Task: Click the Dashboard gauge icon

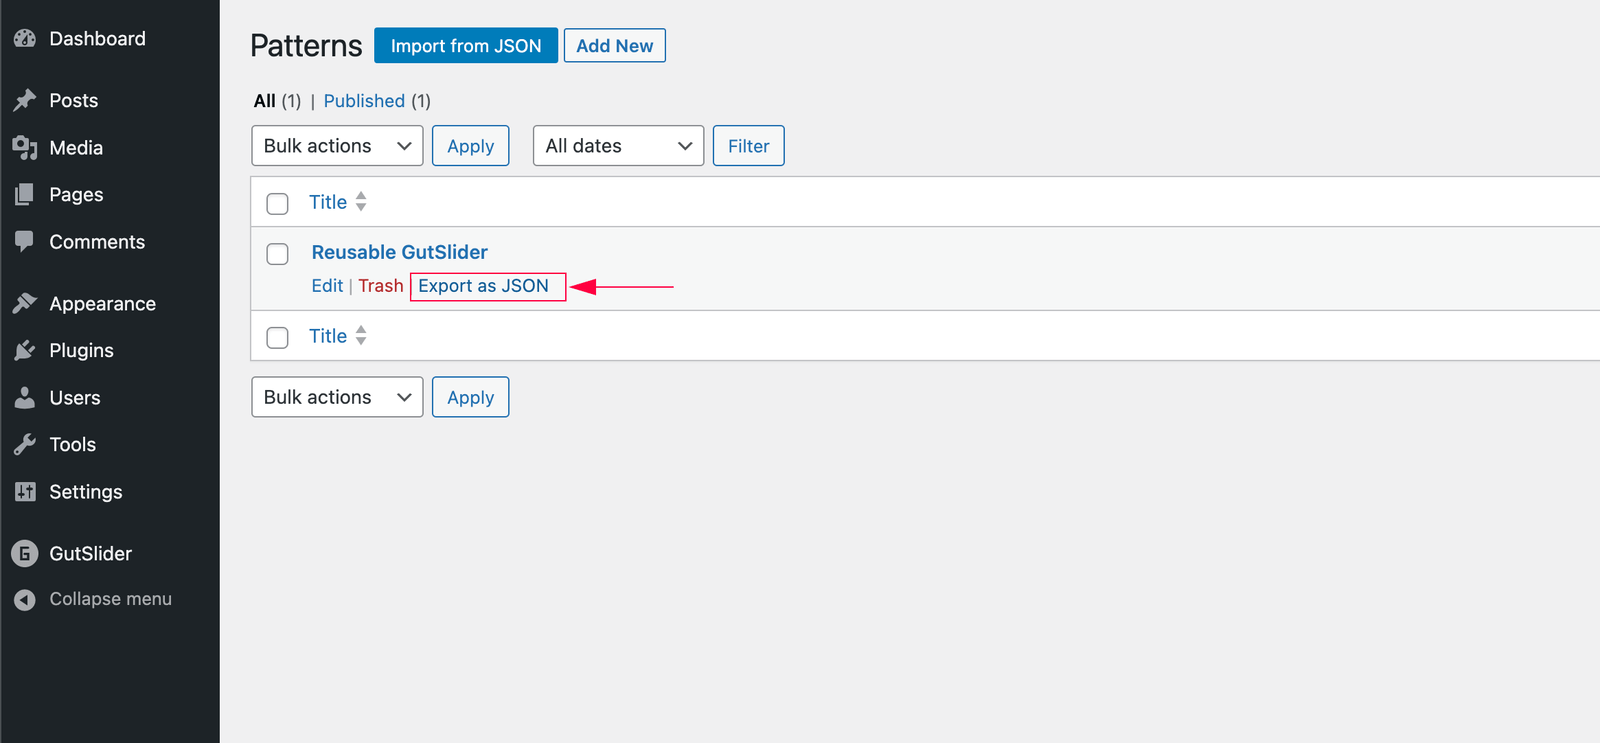Action: coord(25,39)
